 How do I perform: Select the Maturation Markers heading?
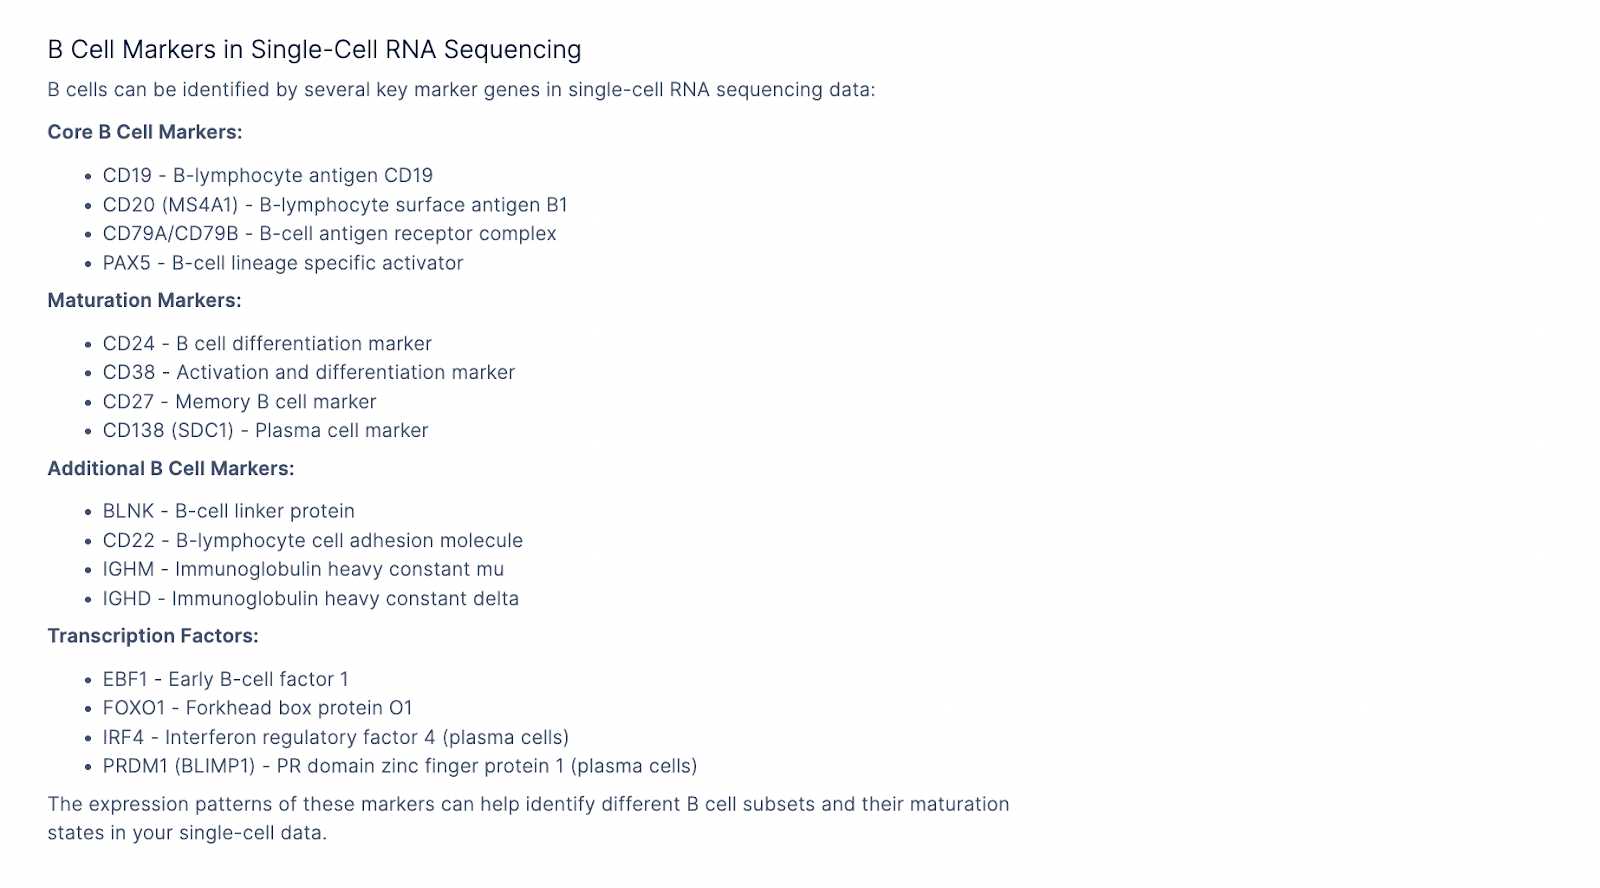(144, 300)
